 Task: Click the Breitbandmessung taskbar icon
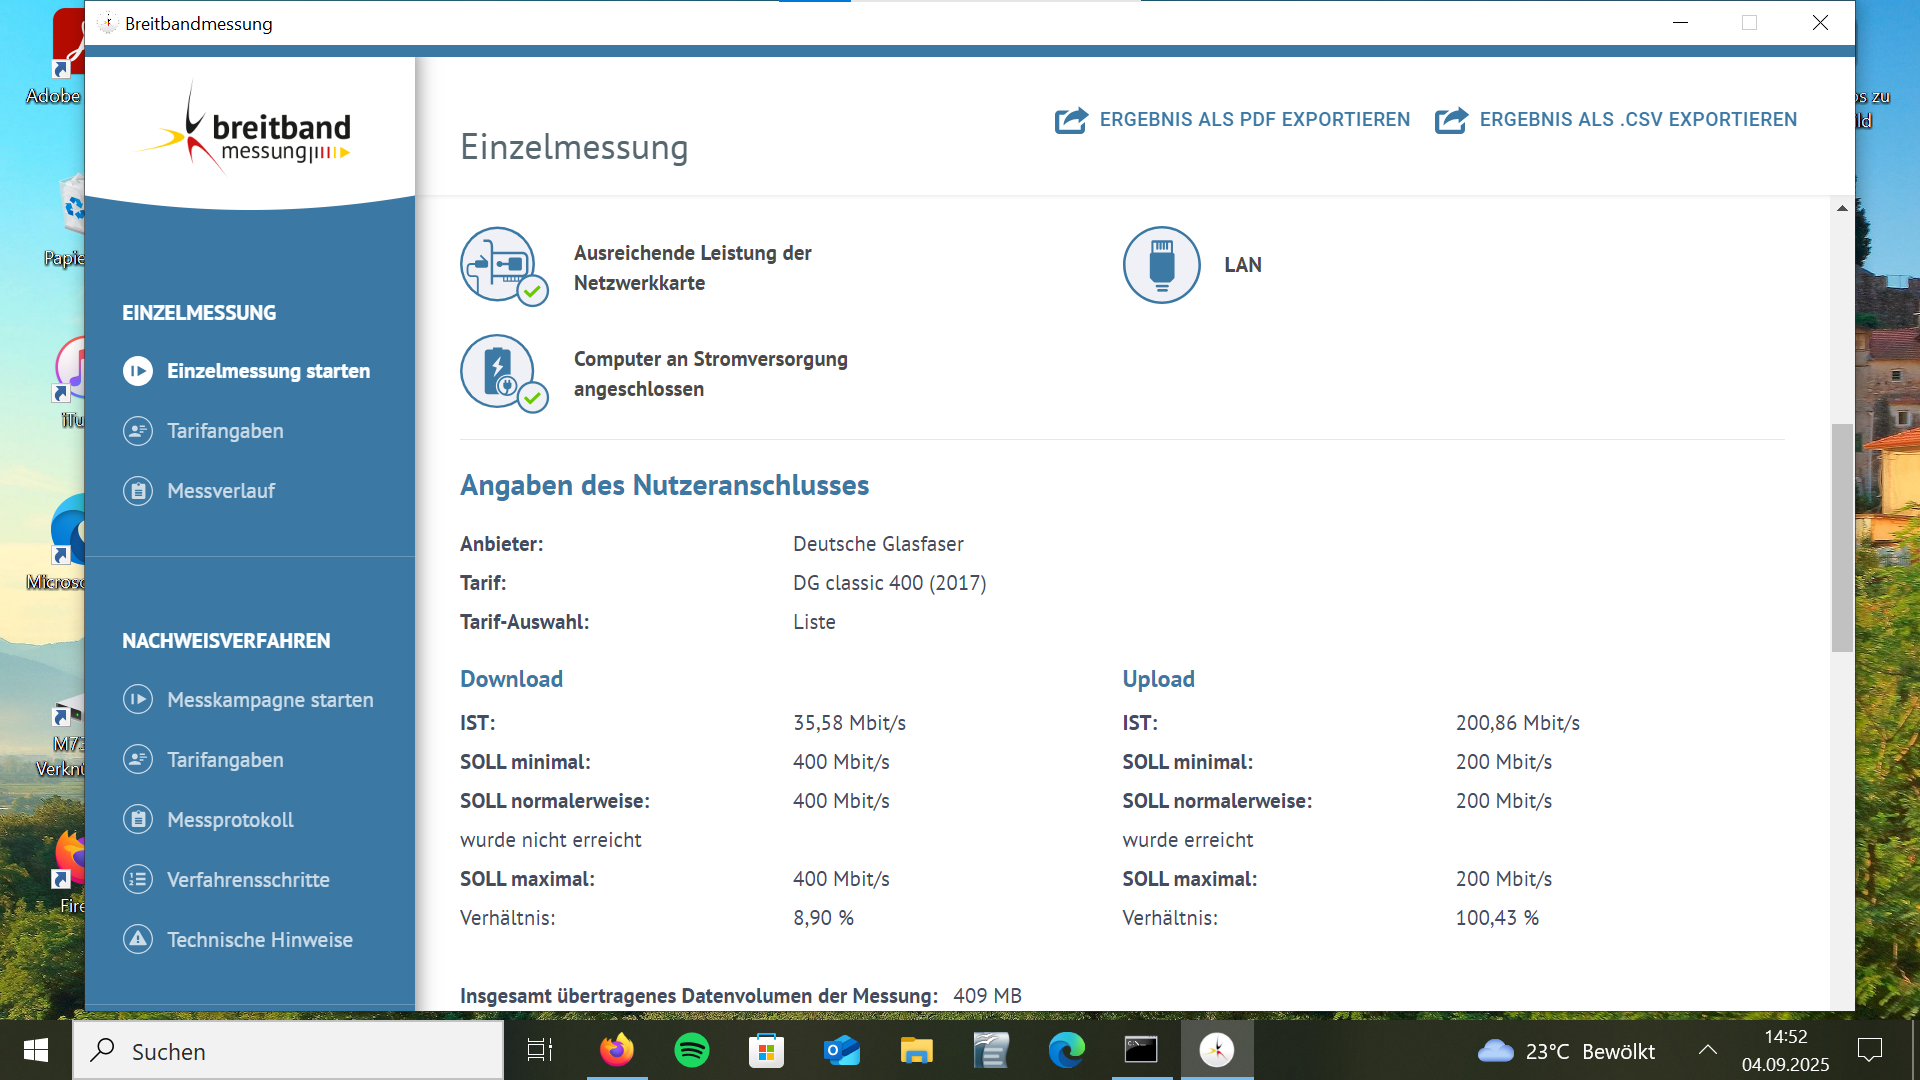tap(1217, 1050)
